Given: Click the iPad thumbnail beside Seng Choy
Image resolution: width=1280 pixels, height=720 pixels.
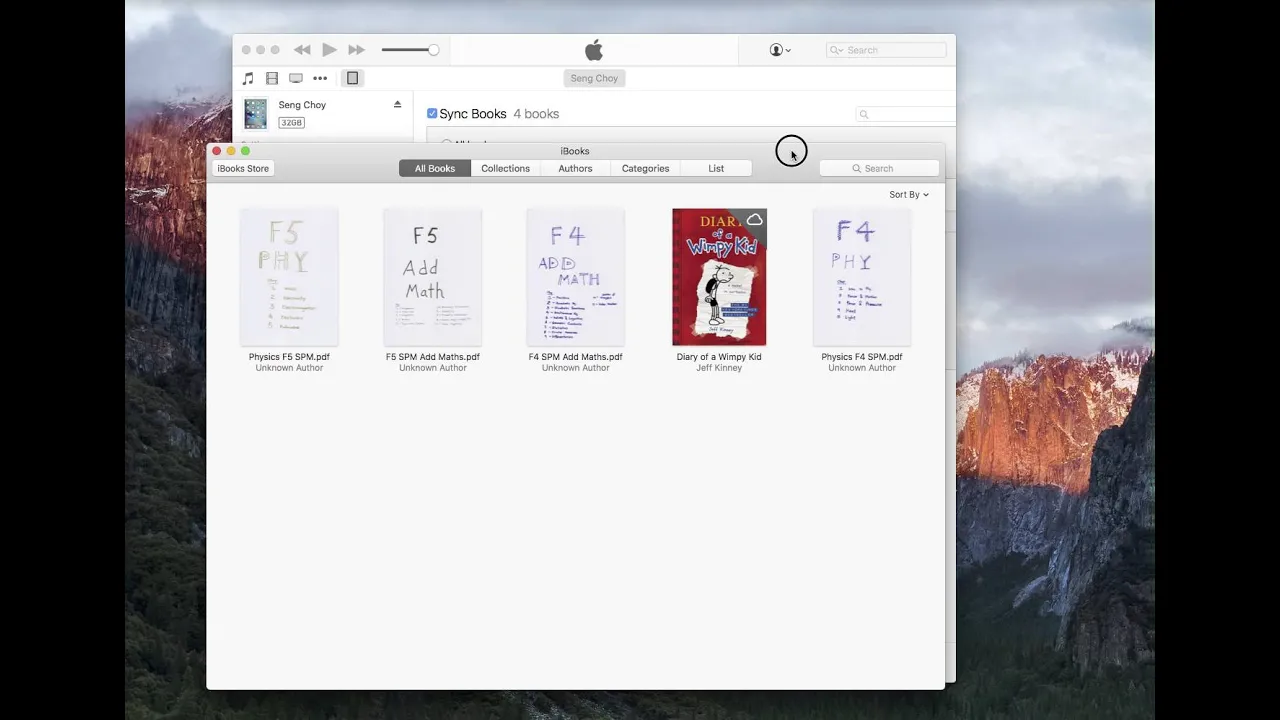Looking at the screenshot, I should click(x=256, y=114).
